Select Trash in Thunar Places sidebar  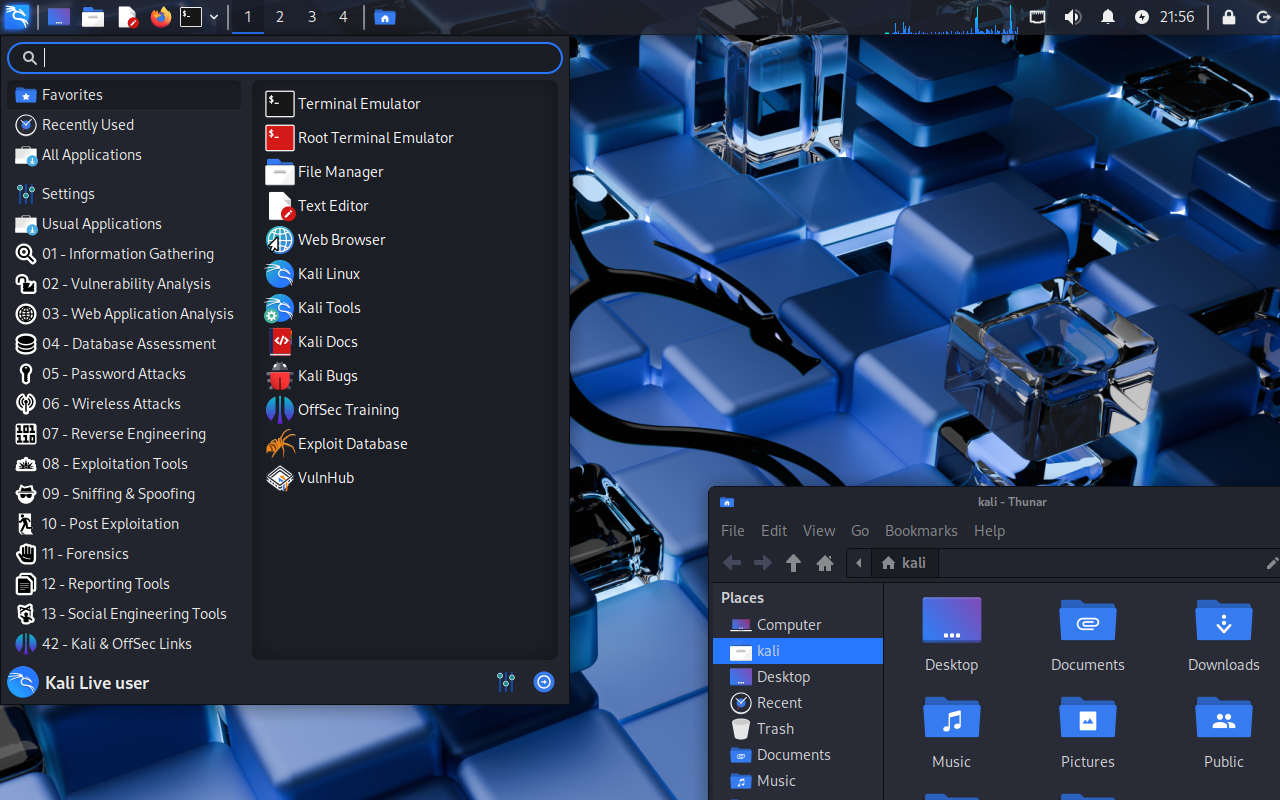(x=798, y=729)
